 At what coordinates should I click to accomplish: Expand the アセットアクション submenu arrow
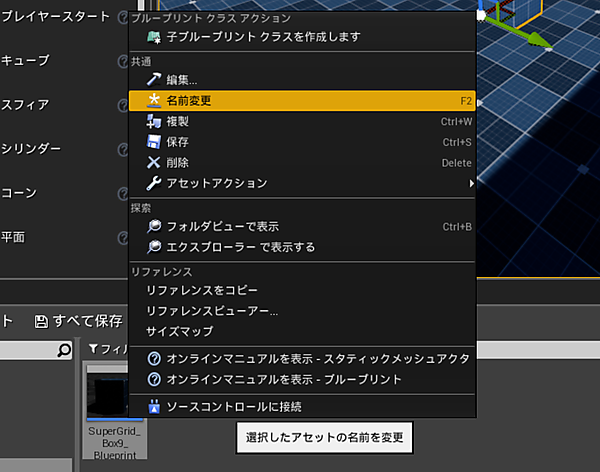pyautogui.click(x=471, y=184)
